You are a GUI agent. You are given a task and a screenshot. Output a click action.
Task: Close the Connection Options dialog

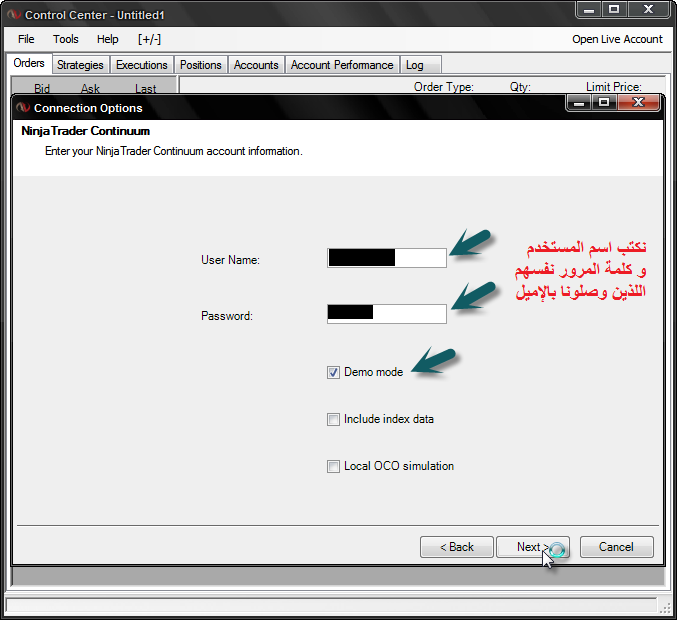[639, 102]
